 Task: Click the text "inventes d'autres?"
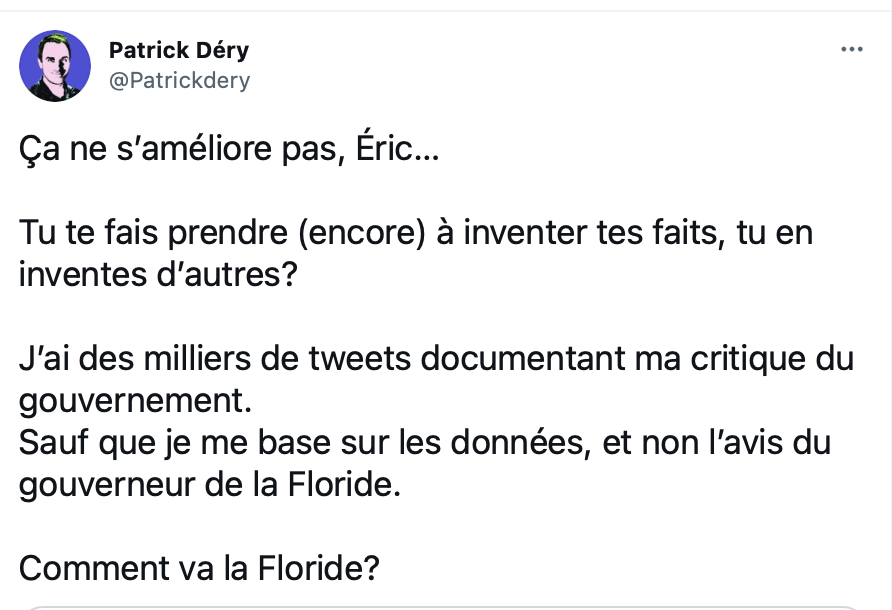pos(158,274)
